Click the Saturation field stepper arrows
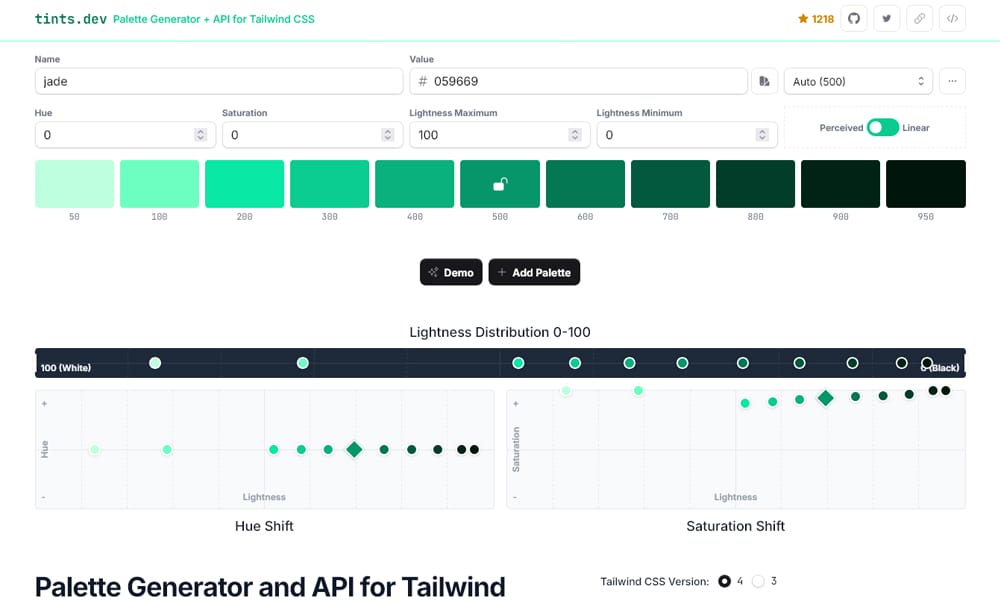The image size is (1000, 600). tap(388, 135)
